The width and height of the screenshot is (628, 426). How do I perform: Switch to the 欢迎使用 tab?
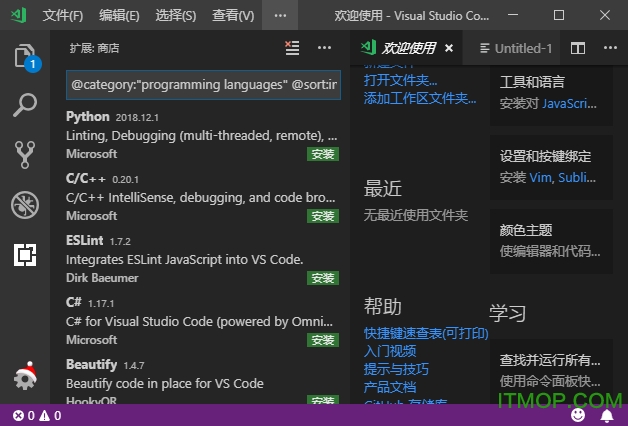408,48
